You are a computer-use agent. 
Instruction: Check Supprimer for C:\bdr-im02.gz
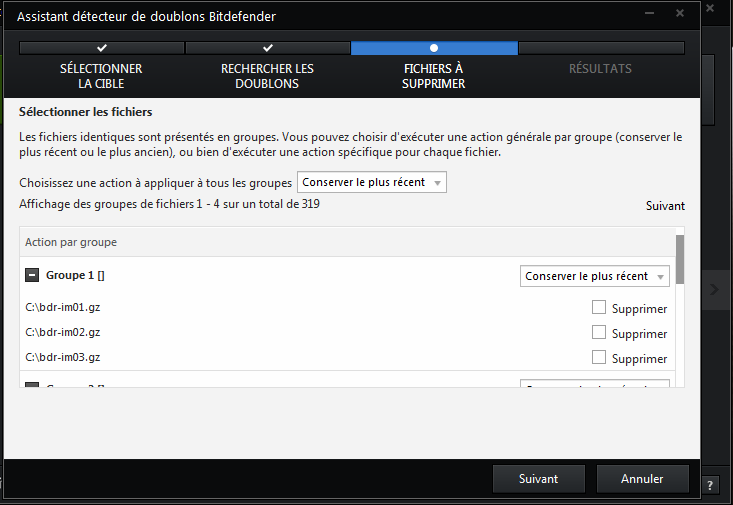pos(599,332)
